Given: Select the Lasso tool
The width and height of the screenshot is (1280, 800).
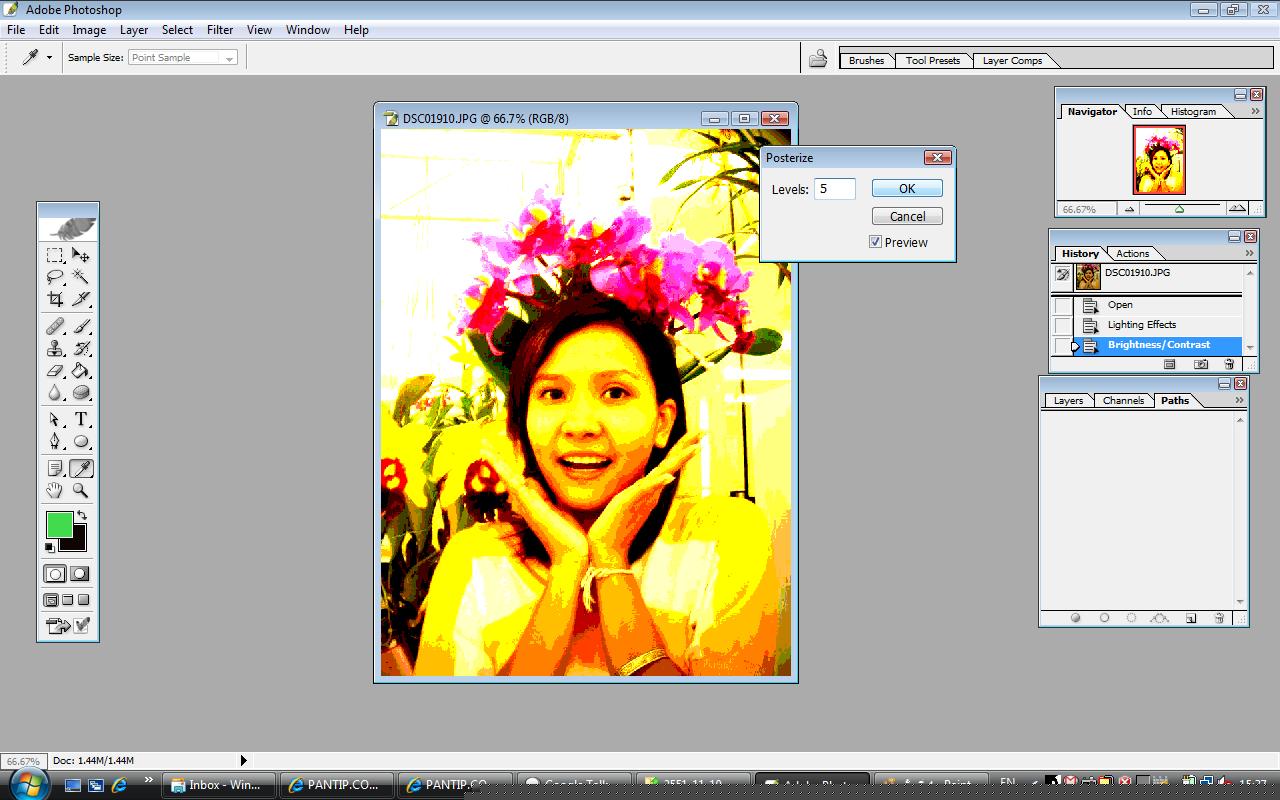Looking at the screenshot, I should (x=55, y=277).
